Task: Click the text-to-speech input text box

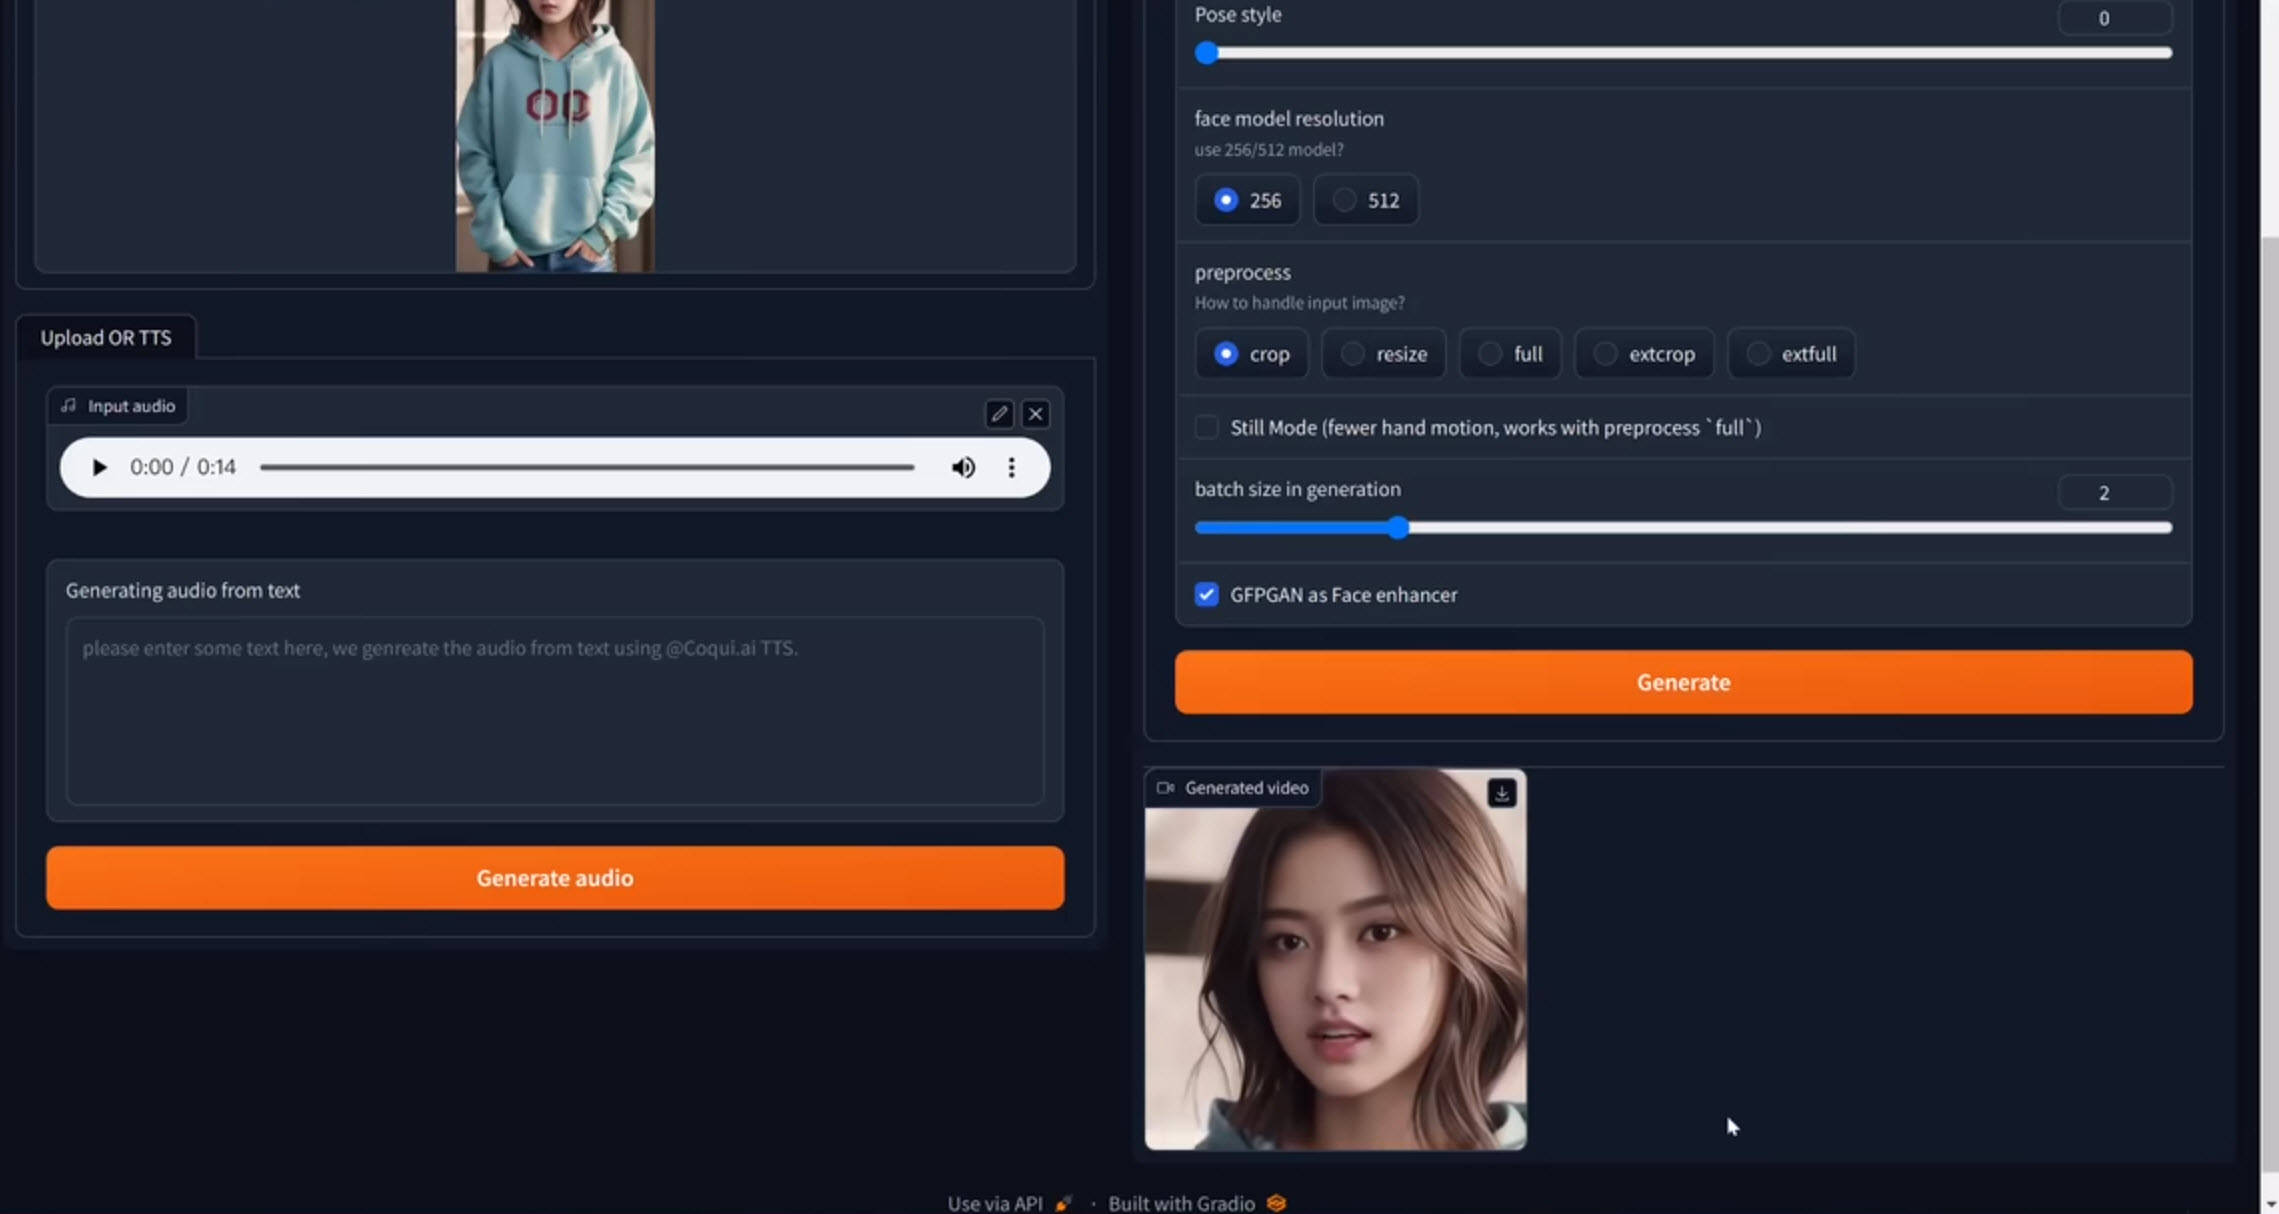Action: tap(555, 710)
